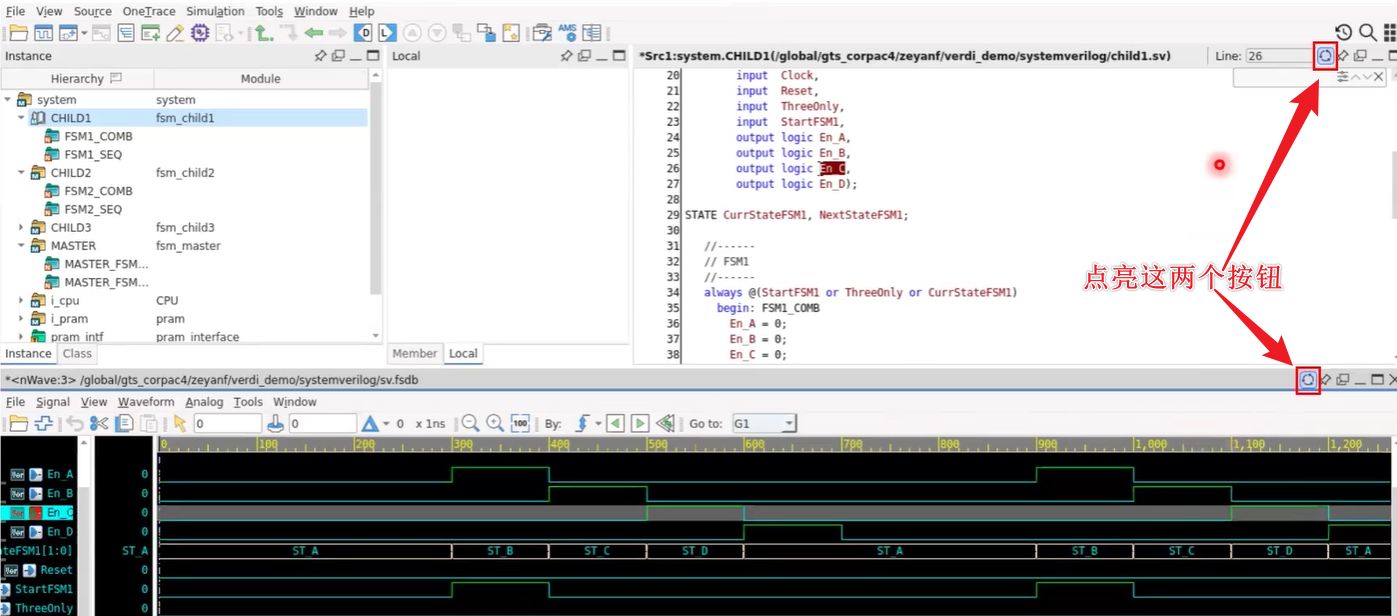This screenshot has height=616, width=1397.
Task: Click the Line number input field
Action: click(1277, 56)
